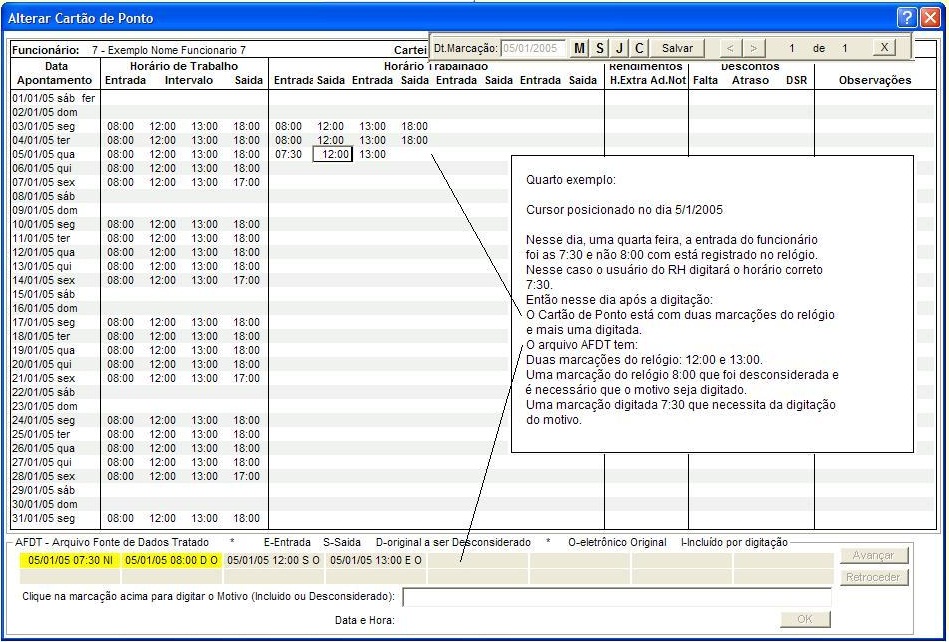Click the C button in marcação toolbar
The width and height of the screenshot is (949, 642).
(639, 48)
